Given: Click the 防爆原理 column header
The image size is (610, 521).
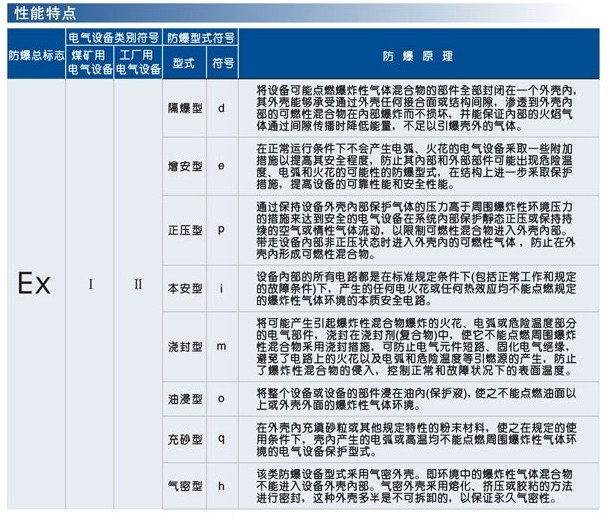Looking at the screenshot, I should 417,56.
